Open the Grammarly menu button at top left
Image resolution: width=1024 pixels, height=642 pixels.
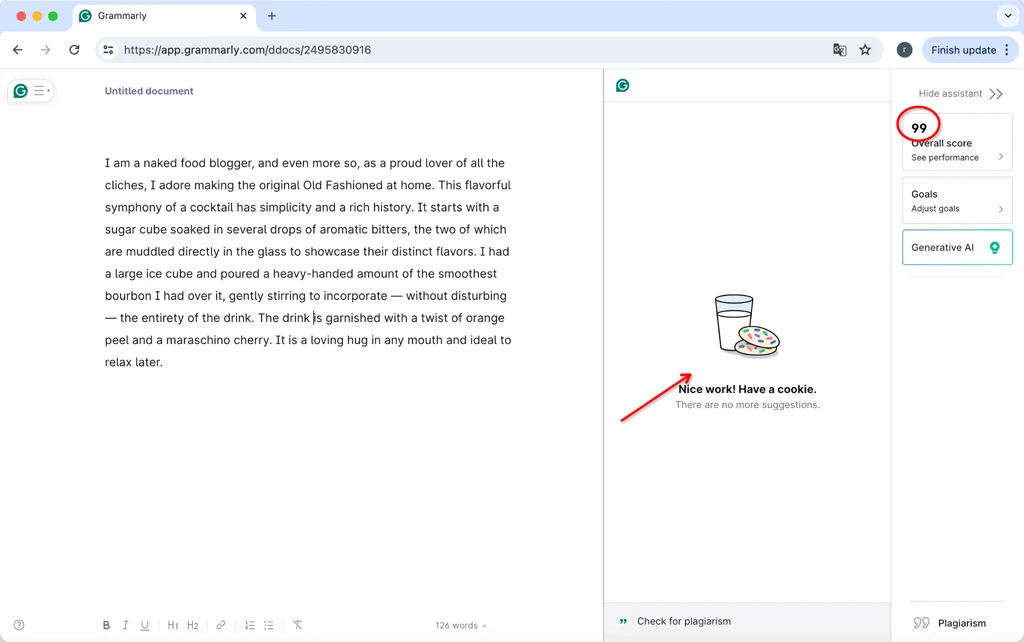31,91
